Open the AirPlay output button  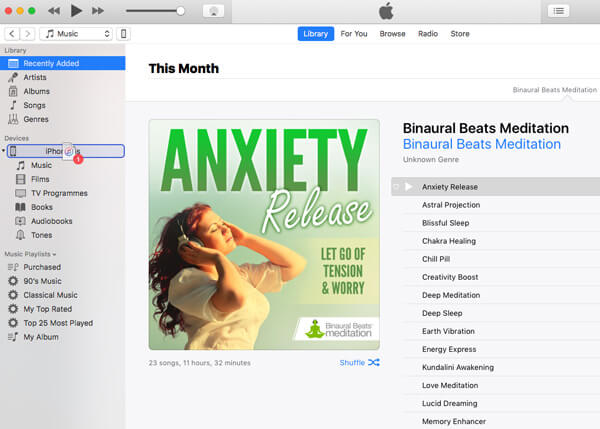[x=214, y=11]
